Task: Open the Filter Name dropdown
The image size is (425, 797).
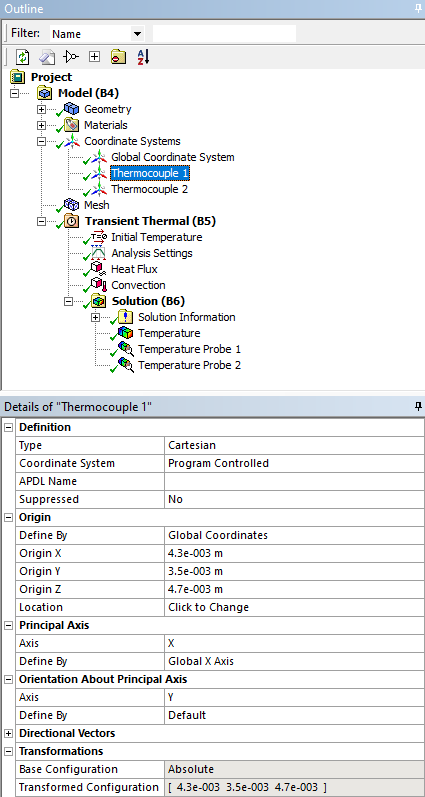Action: tap(137, 34)
